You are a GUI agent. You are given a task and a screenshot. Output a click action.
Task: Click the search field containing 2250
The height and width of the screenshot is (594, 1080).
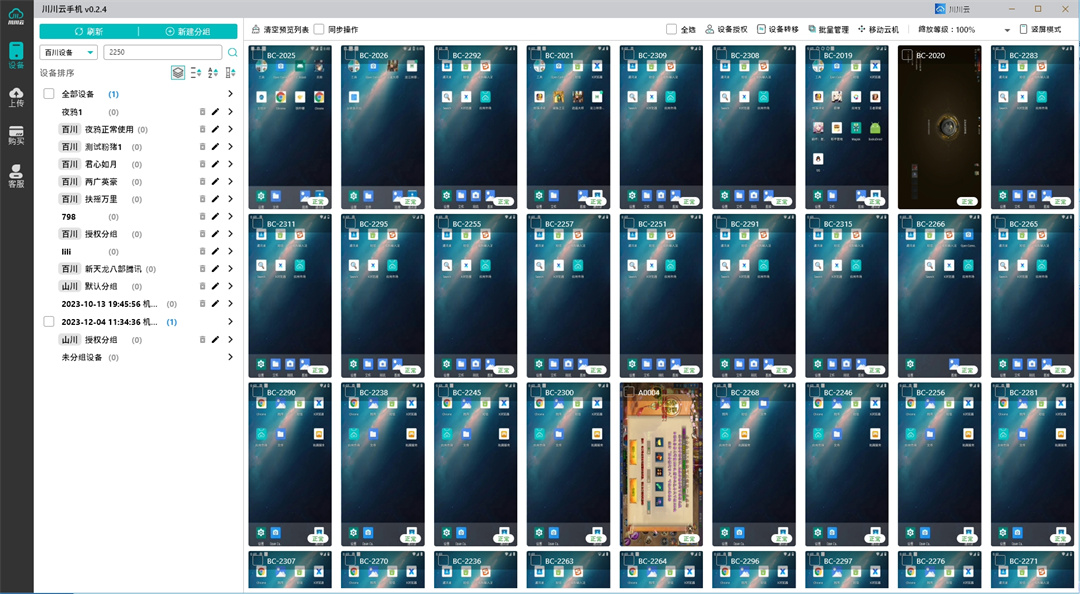162,53
